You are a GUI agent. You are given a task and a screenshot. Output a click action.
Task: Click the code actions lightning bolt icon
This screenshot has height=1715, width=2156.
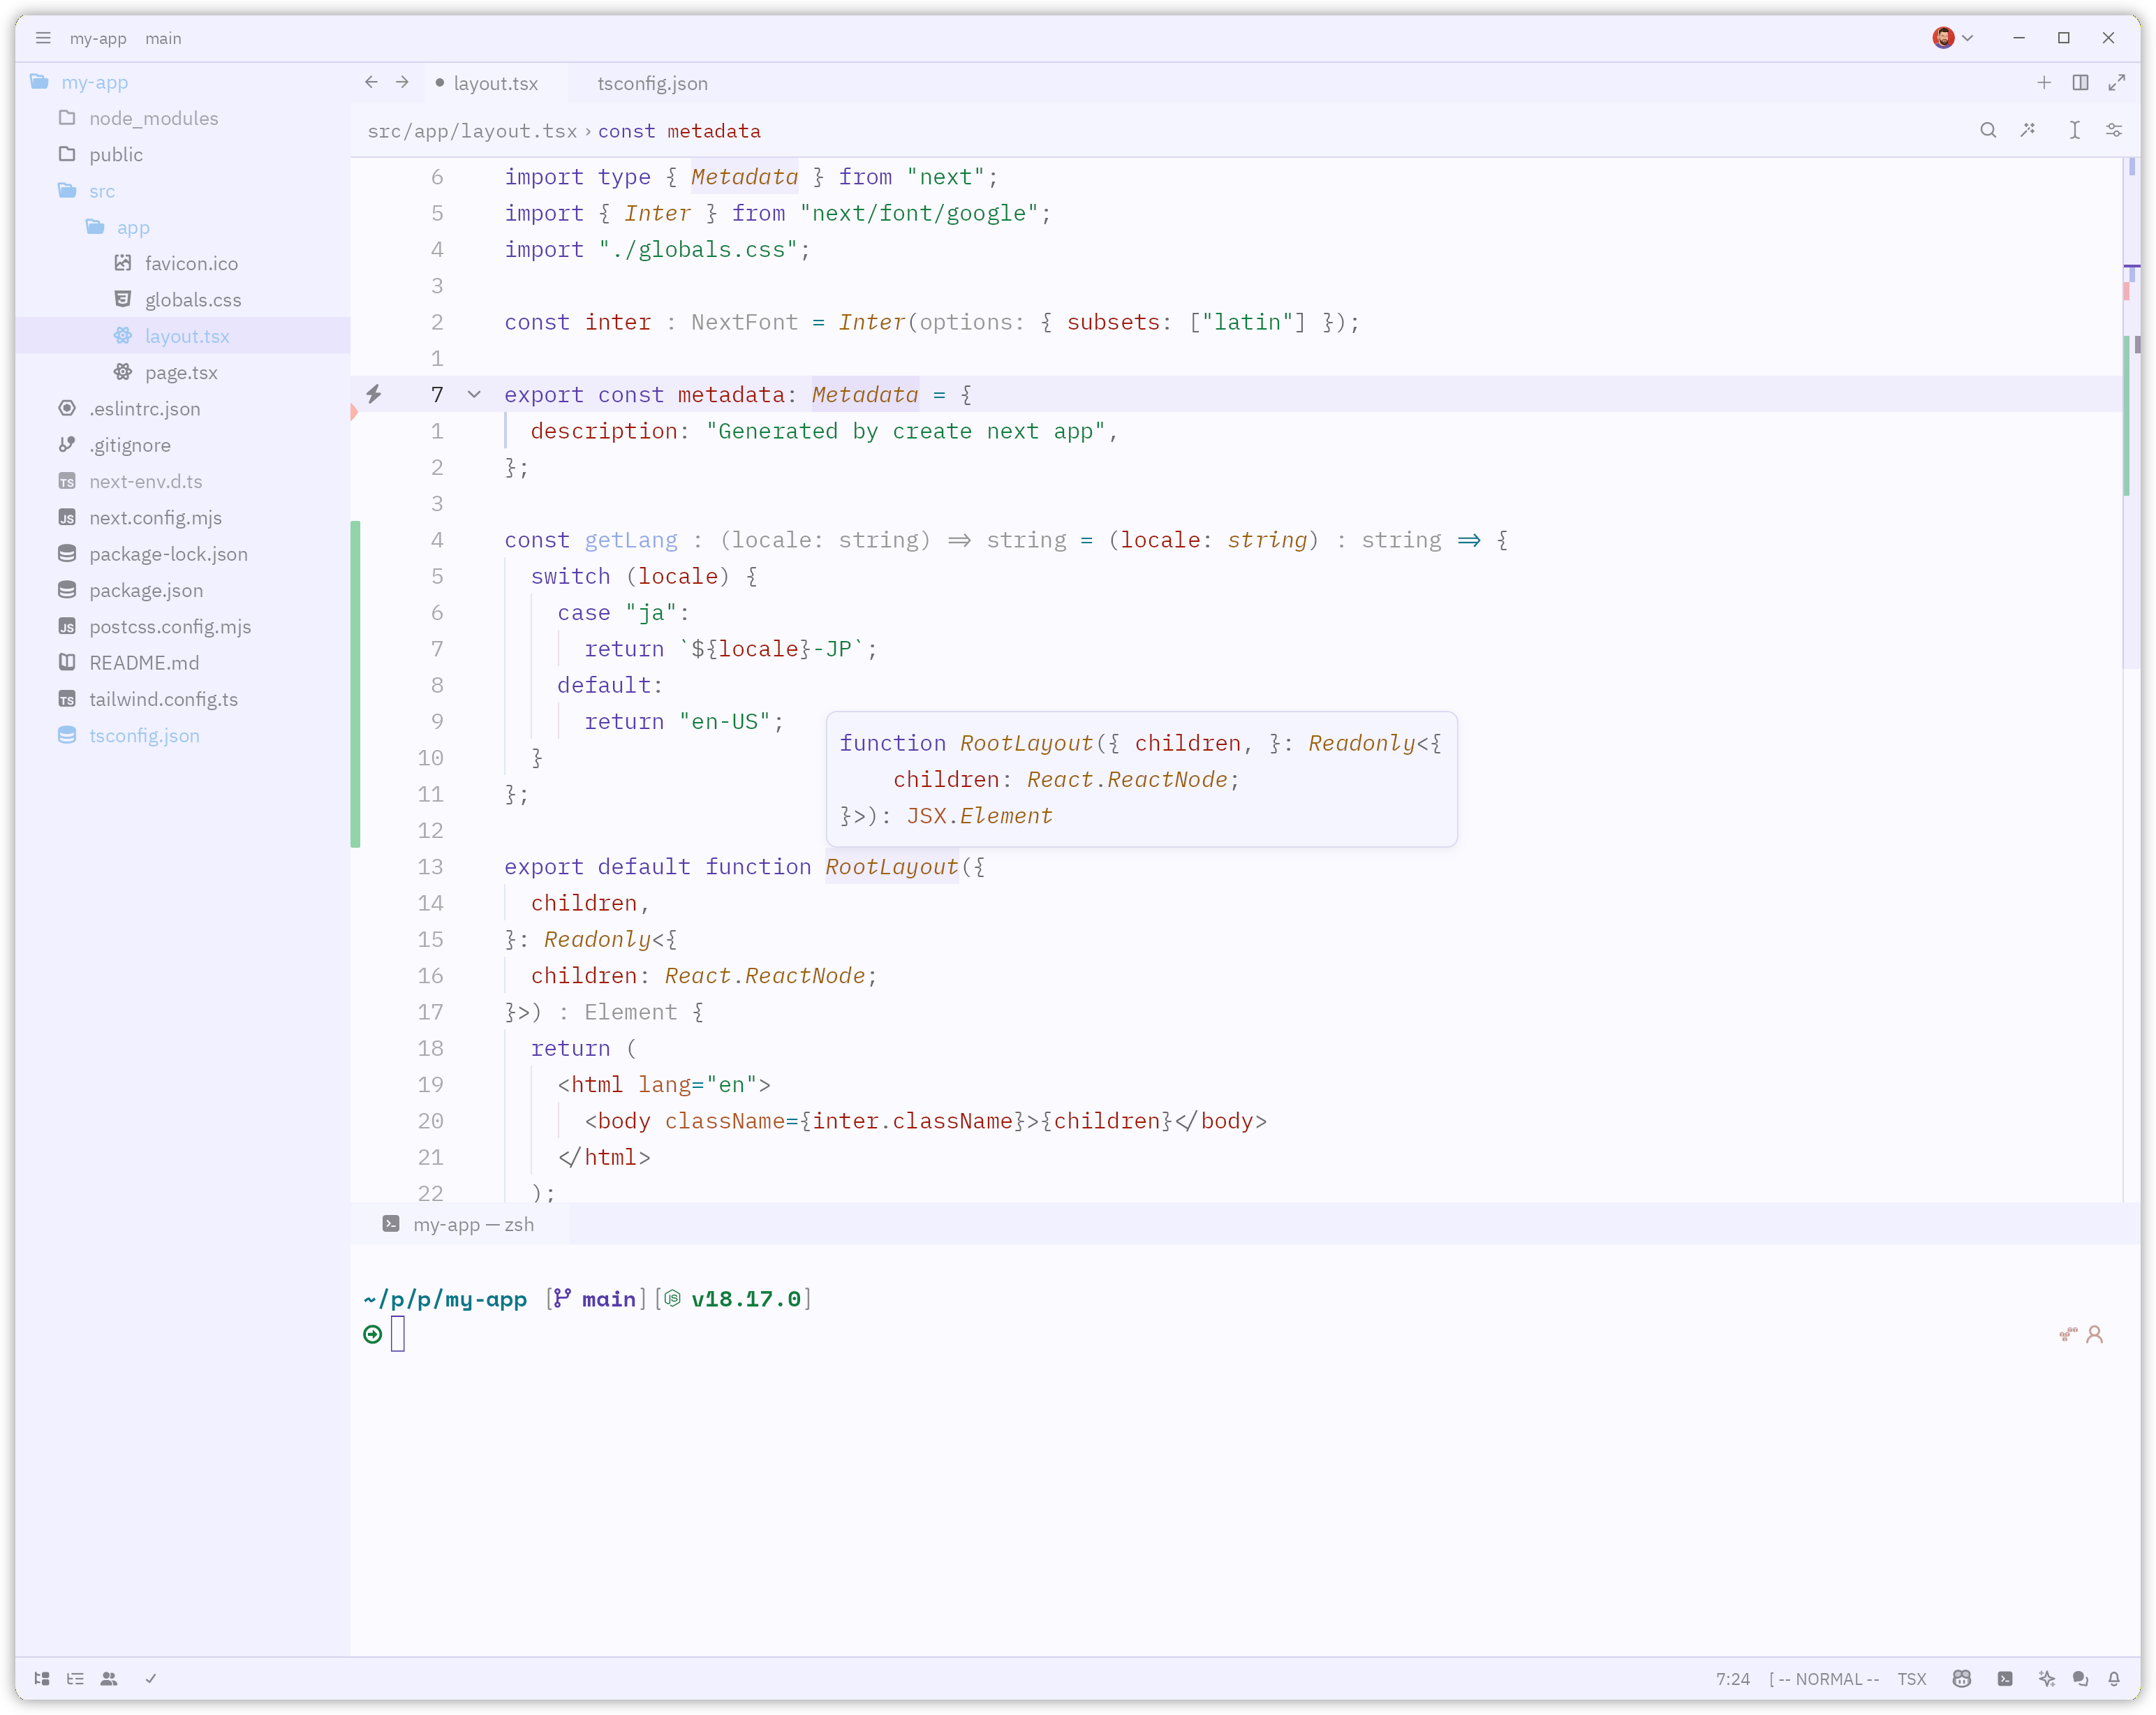(x=374, y=394)
